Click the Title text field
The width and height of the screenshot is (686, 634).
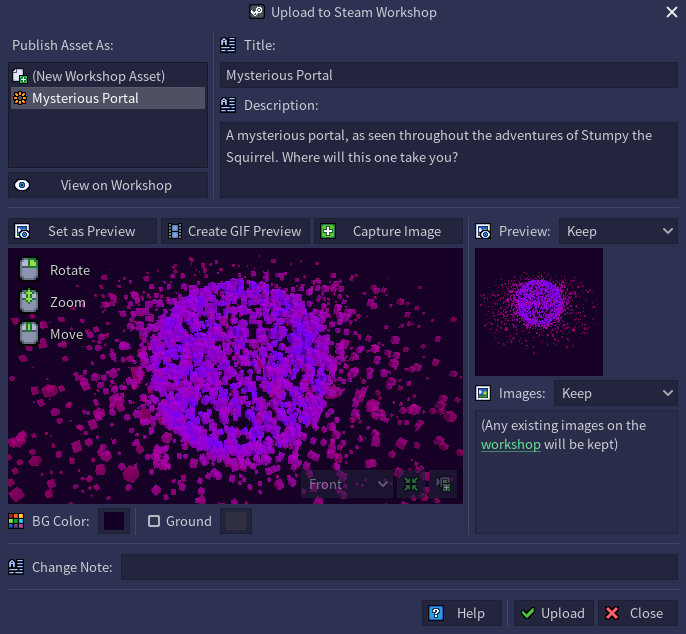pos(448,75)
